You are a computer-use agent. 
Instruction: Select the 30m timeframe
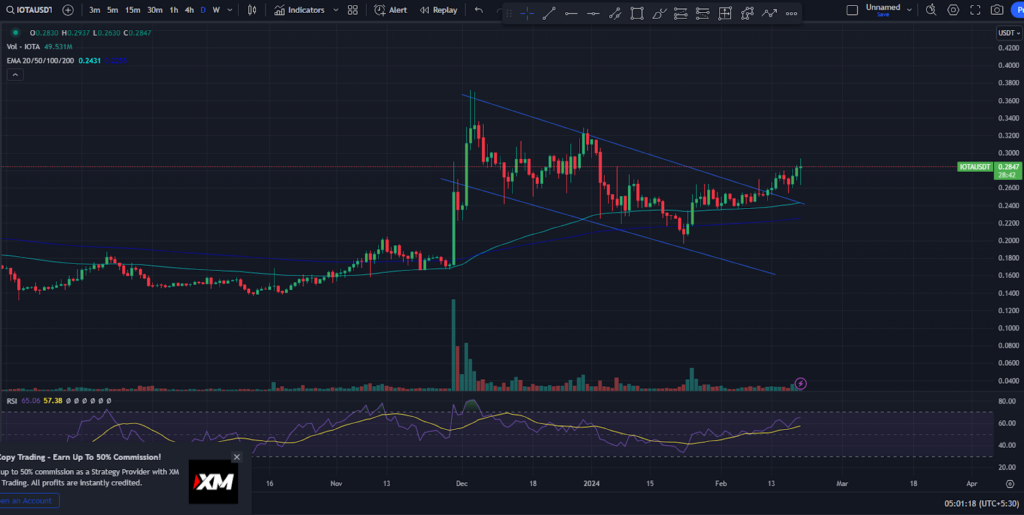(155, 10)
